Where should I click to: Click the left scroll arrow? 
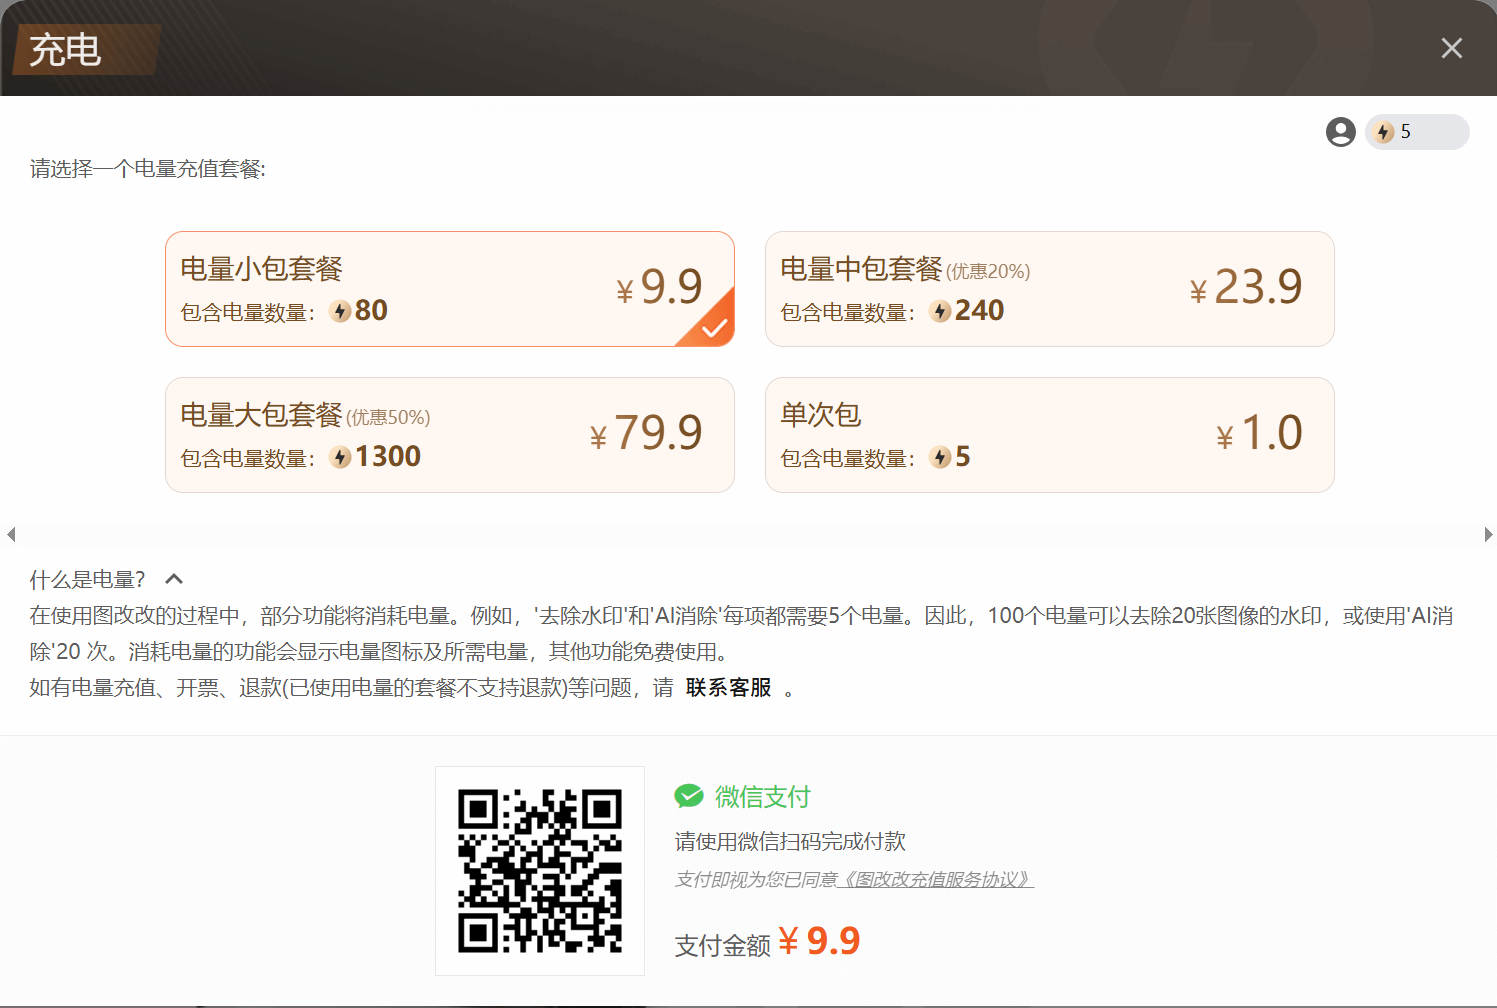tap(10, 534)
